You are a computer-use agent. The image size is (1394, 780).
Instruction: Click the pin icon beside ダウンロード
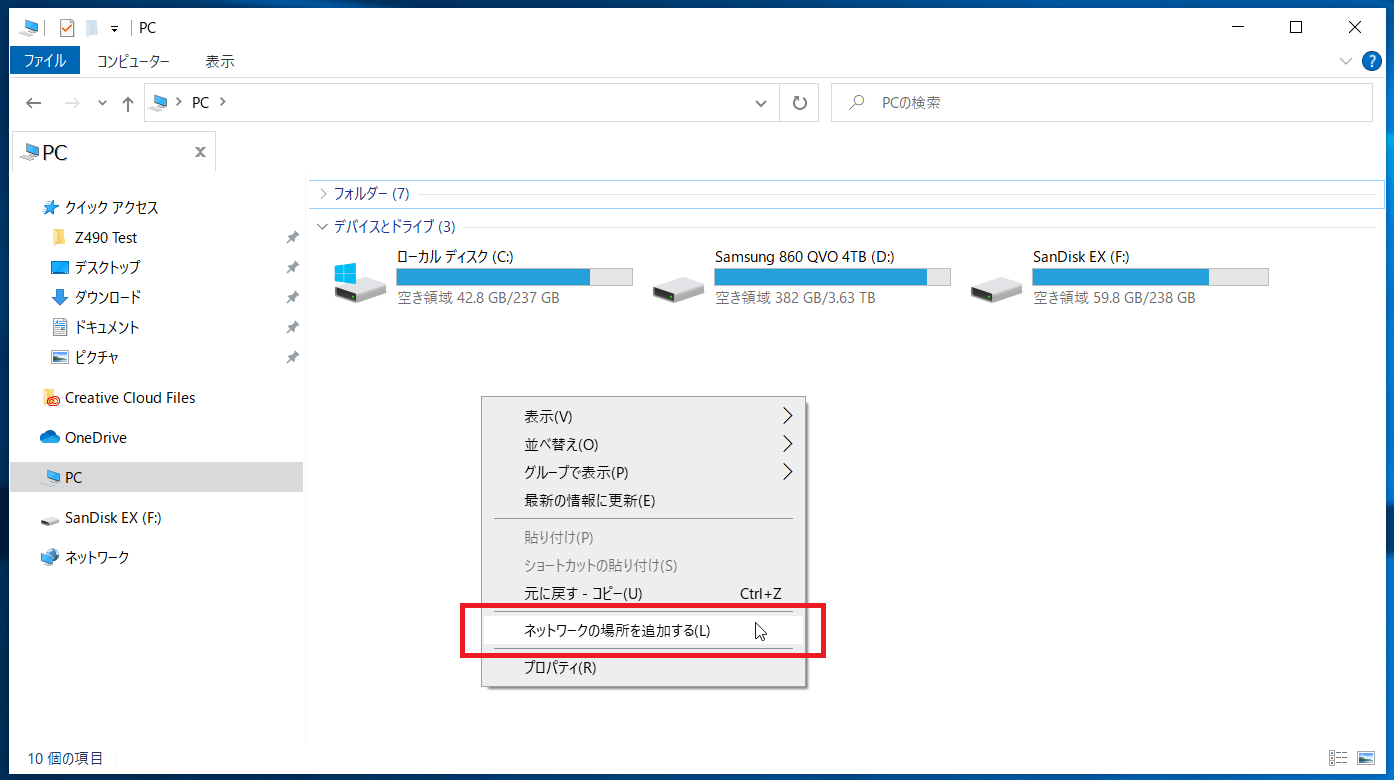pos(292,298)
